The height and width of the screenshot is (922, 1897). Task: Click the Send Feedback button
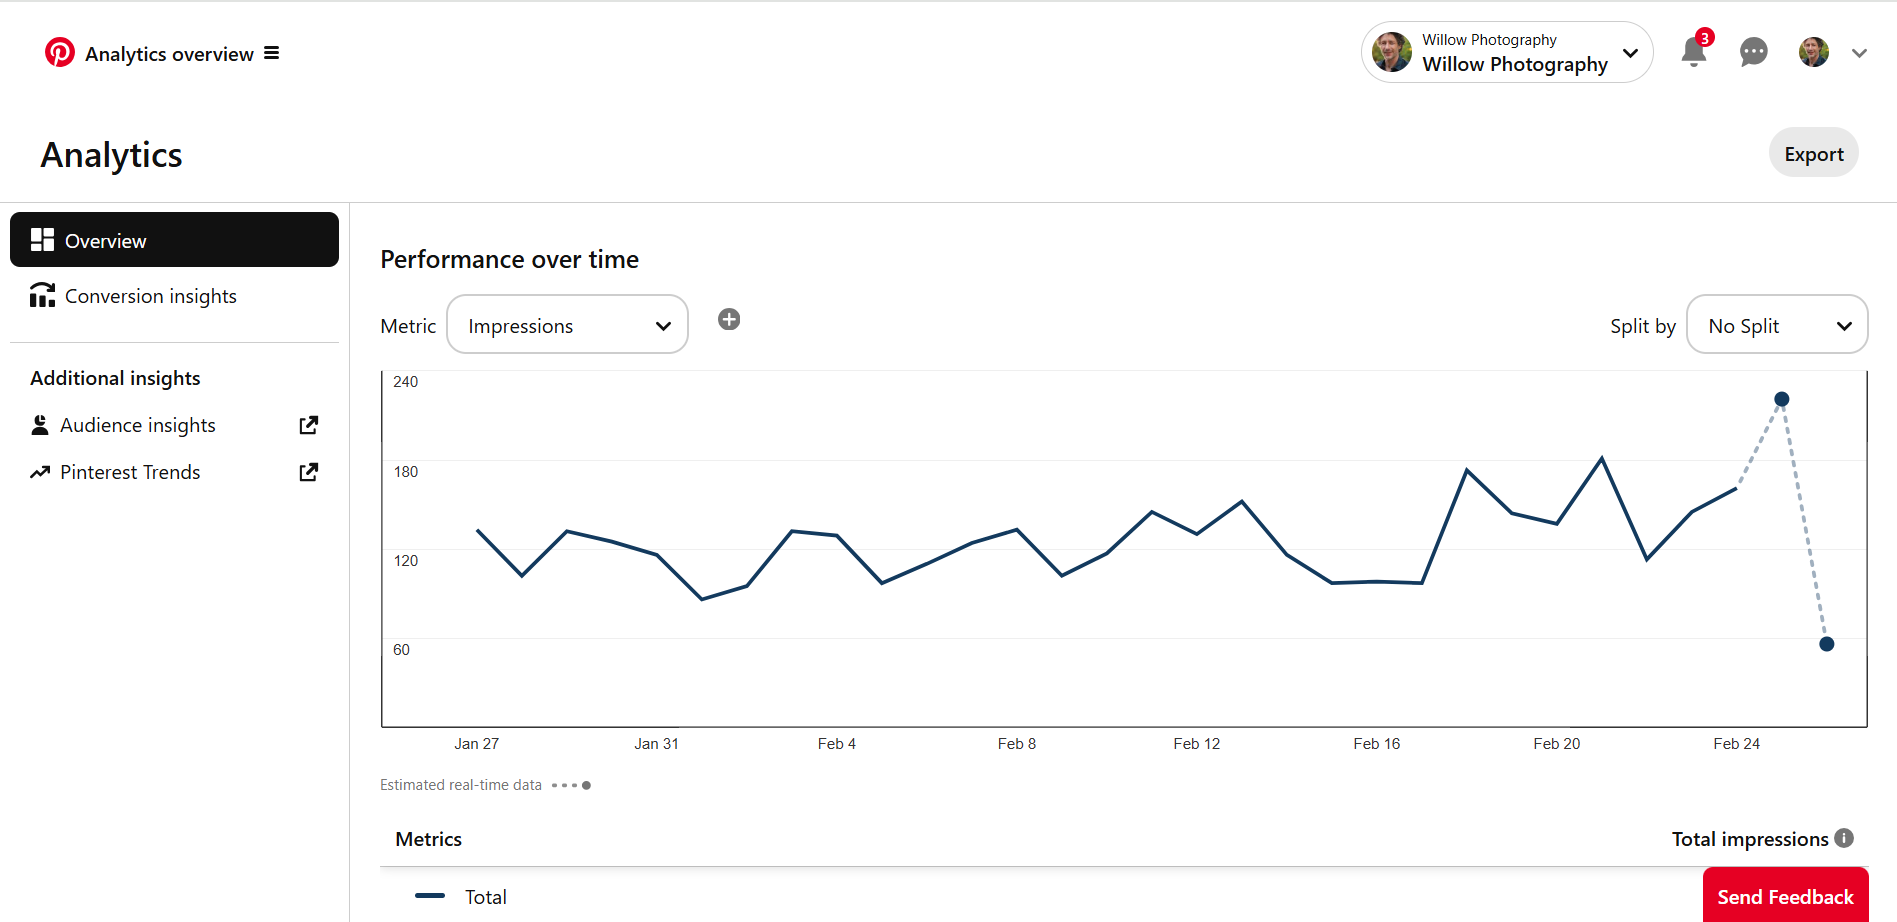(x=1785, y=897)
